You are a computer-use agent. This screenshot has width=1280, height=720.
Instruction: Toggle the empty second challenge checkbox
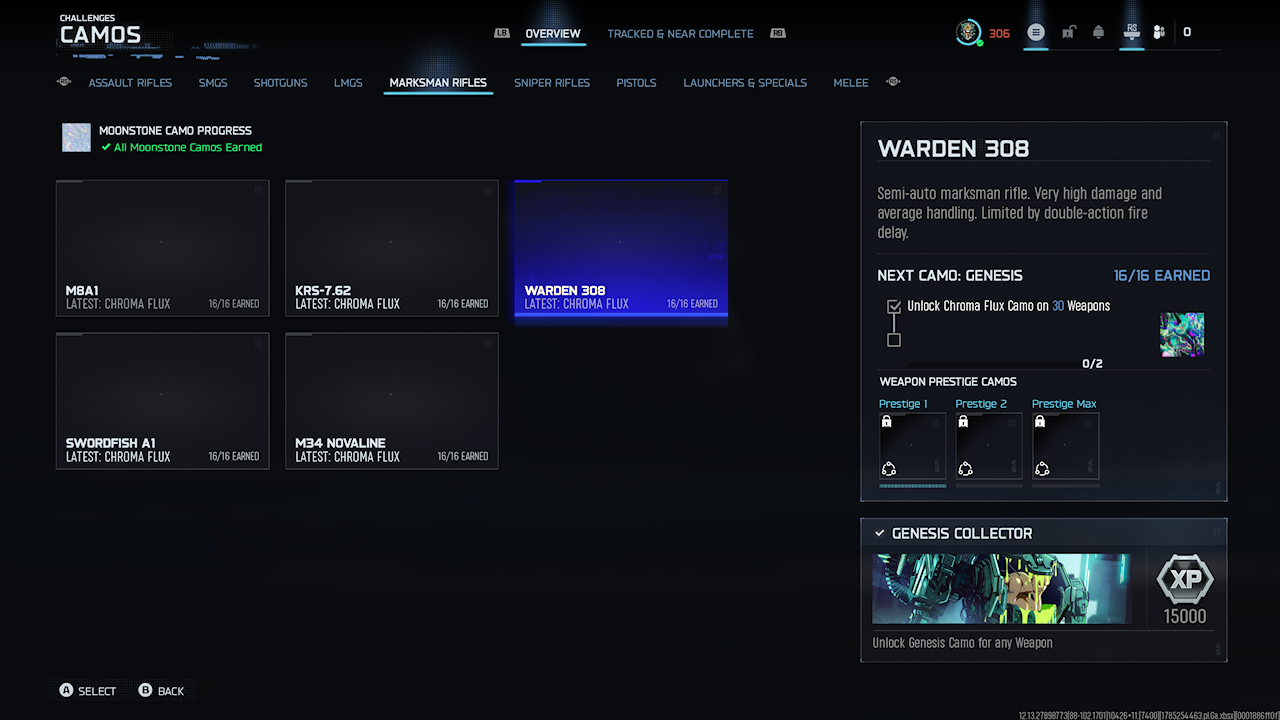click(x=894, y=340)
